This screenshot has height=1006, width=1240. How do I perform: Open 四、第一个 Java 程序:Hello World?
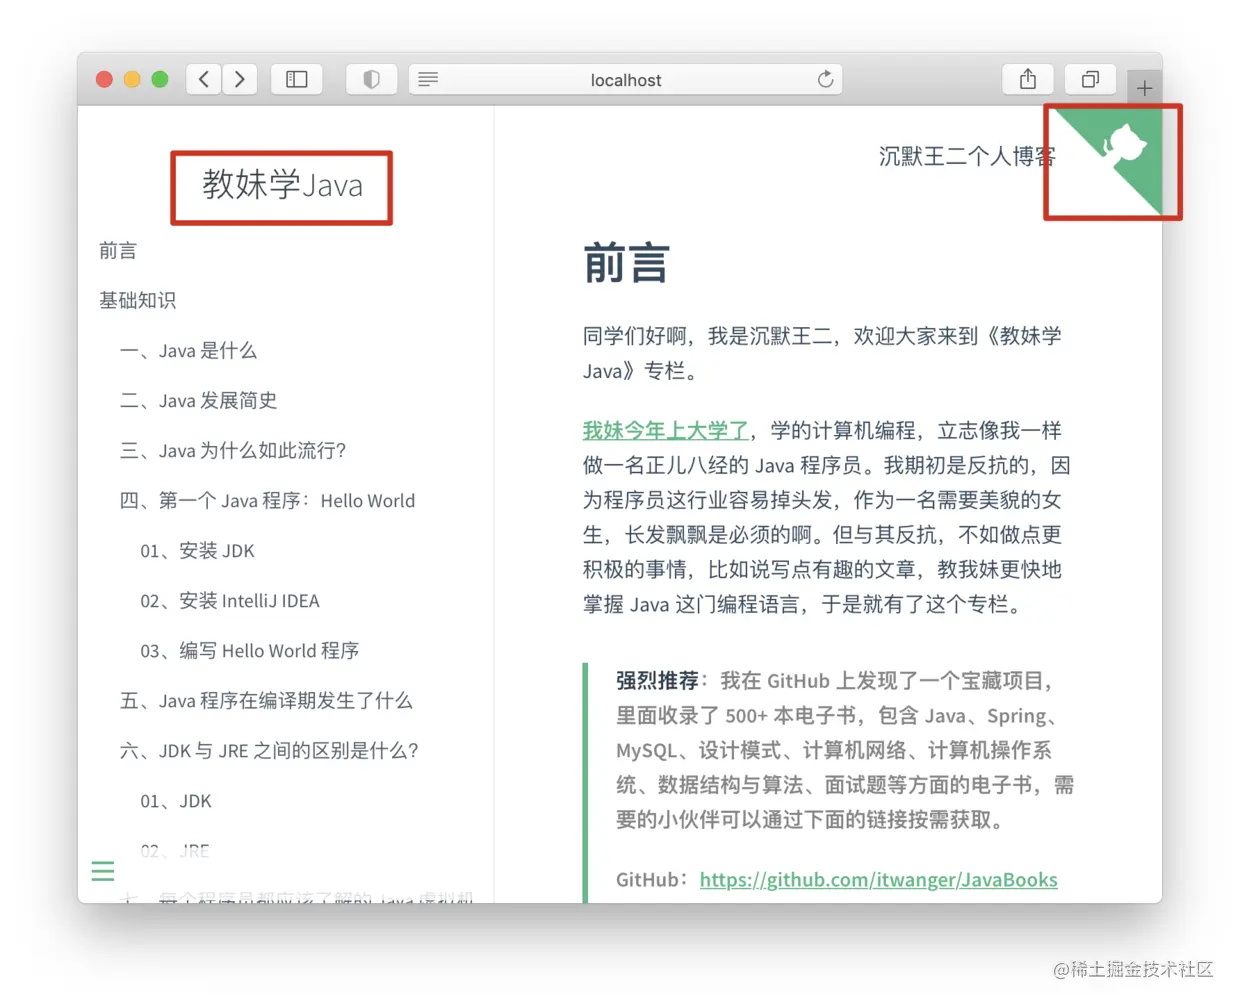(267, 500)
